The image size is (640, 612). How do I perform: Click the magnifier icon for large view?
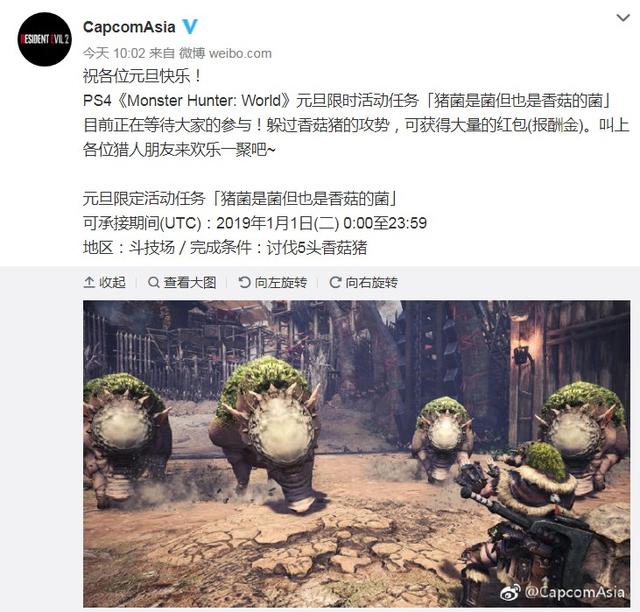pos(153,282)
